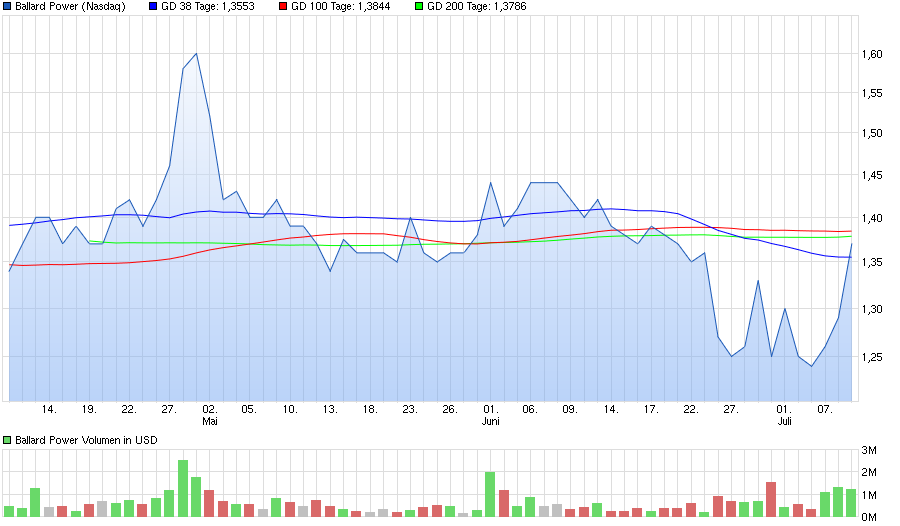The width and height of the screenshot is (900, 526).
Task: Click the red GD 100 Tage legend swatch
Action: pos(282,7)
